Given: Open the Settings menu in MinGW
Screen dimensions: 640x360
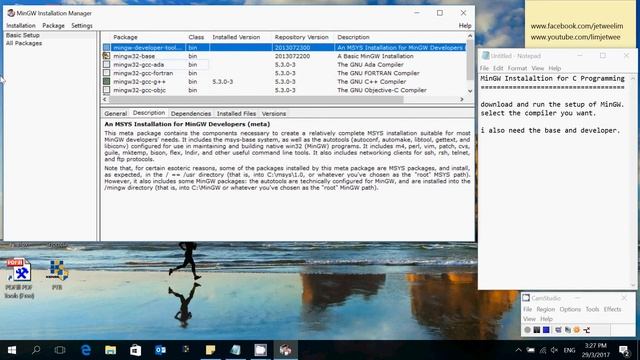Looking at the screenshot, I should tap(82, 25).
